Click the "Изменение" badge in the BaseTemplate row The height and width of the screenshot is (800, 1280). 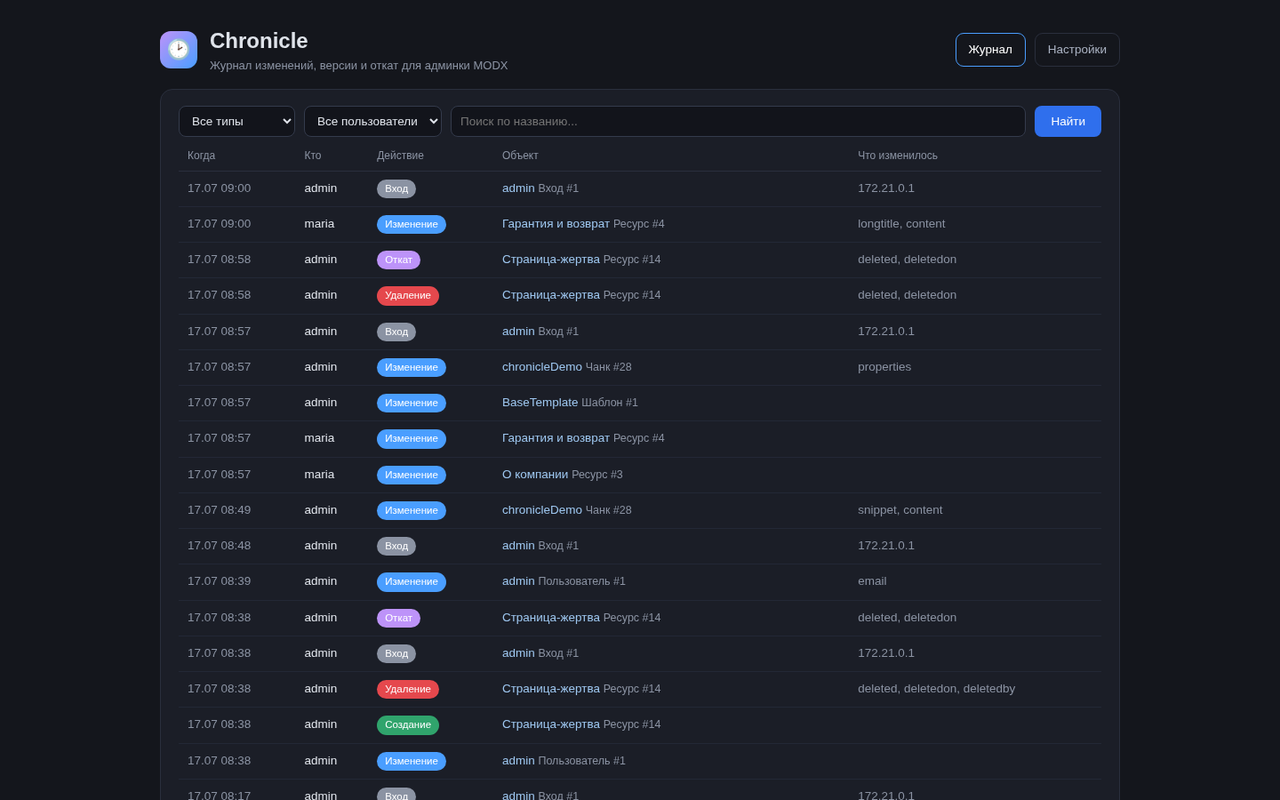point(411,403)
